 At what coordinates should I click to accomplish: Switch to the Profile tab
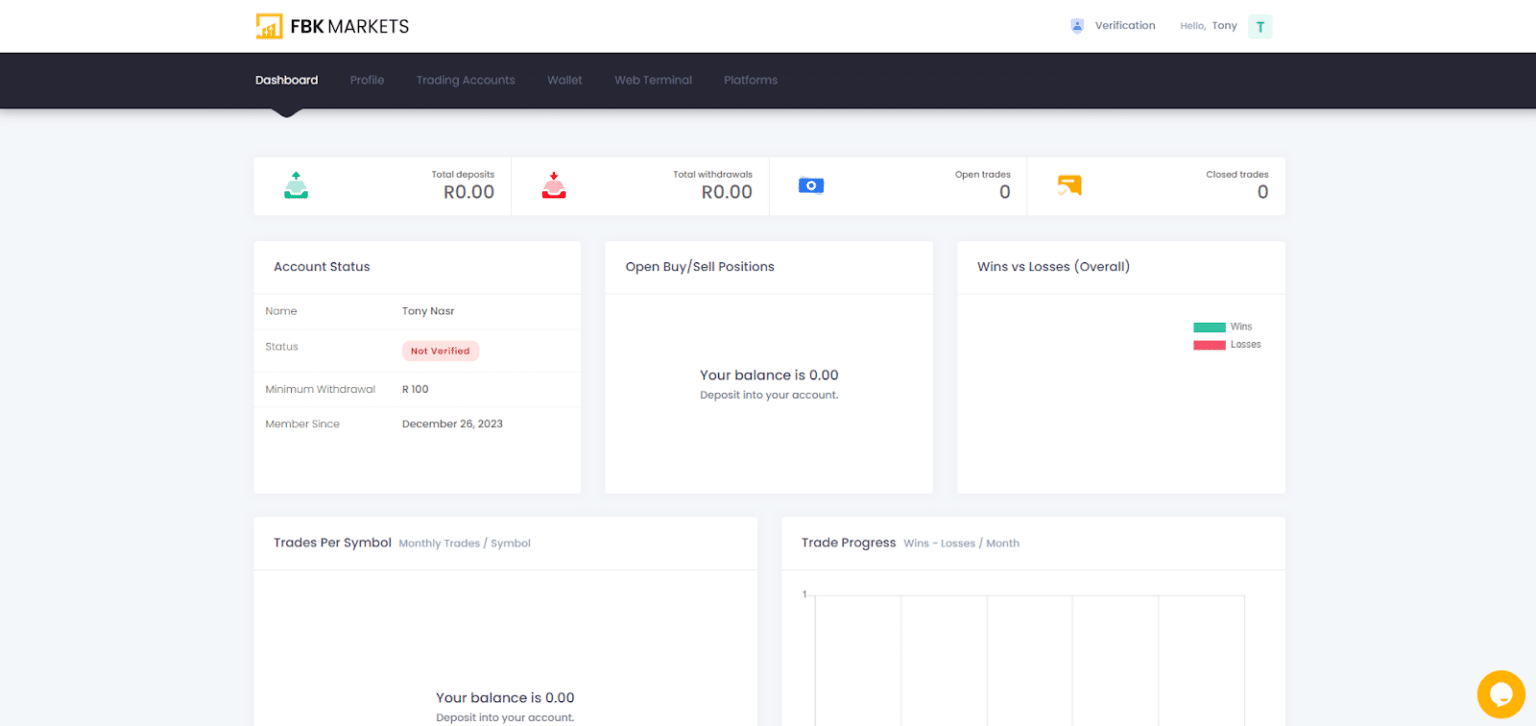[x=367, y=80]
